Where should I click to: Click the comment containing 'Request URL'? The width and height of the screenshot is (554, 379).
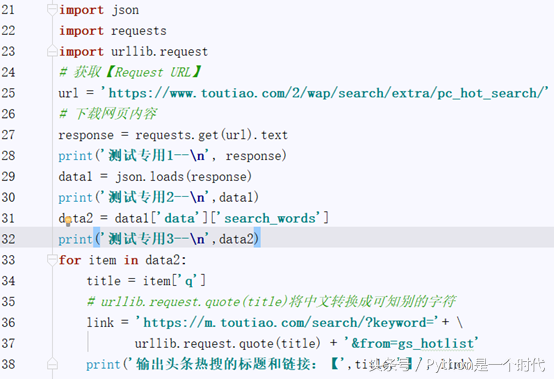(x=130, y=72)
